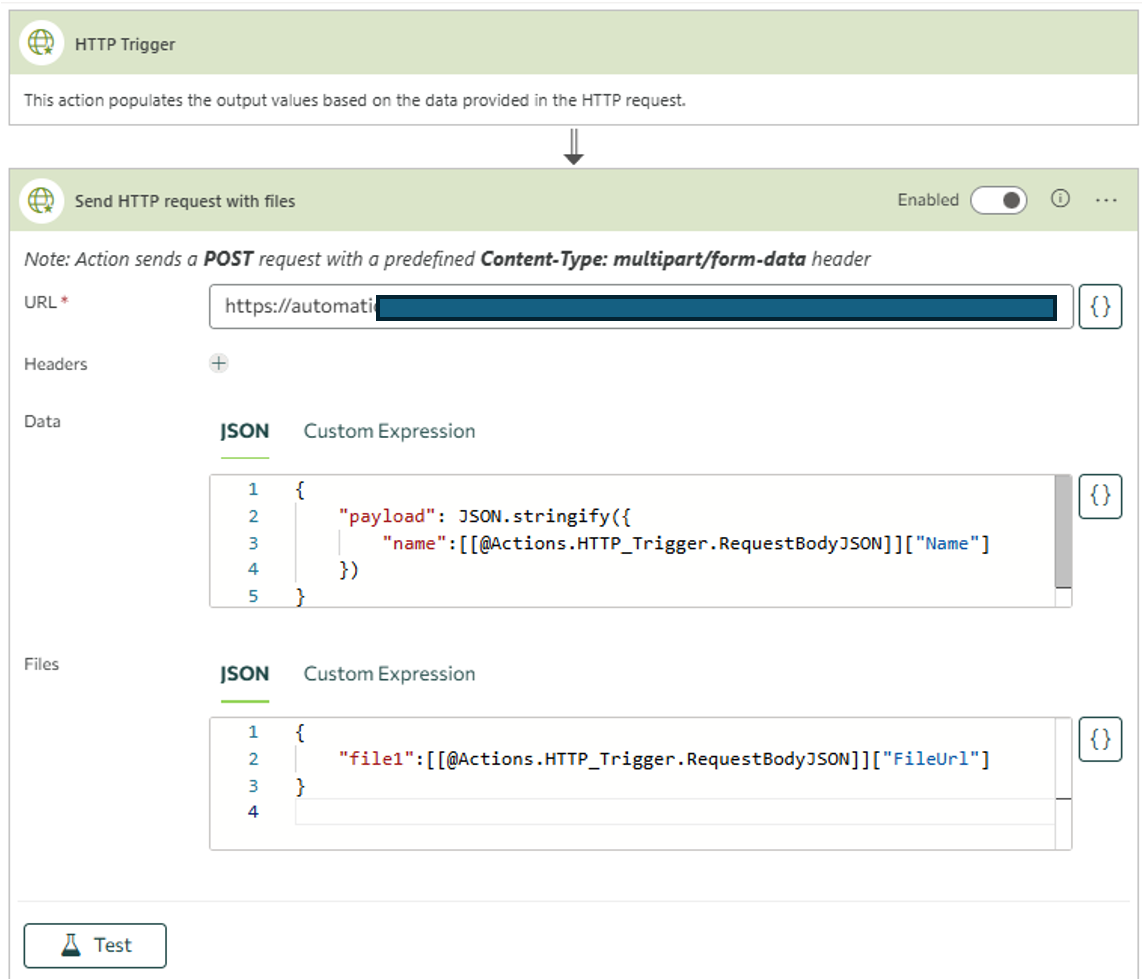Click the Files editor vertical scrollbar

click(x=1063, y=760)
